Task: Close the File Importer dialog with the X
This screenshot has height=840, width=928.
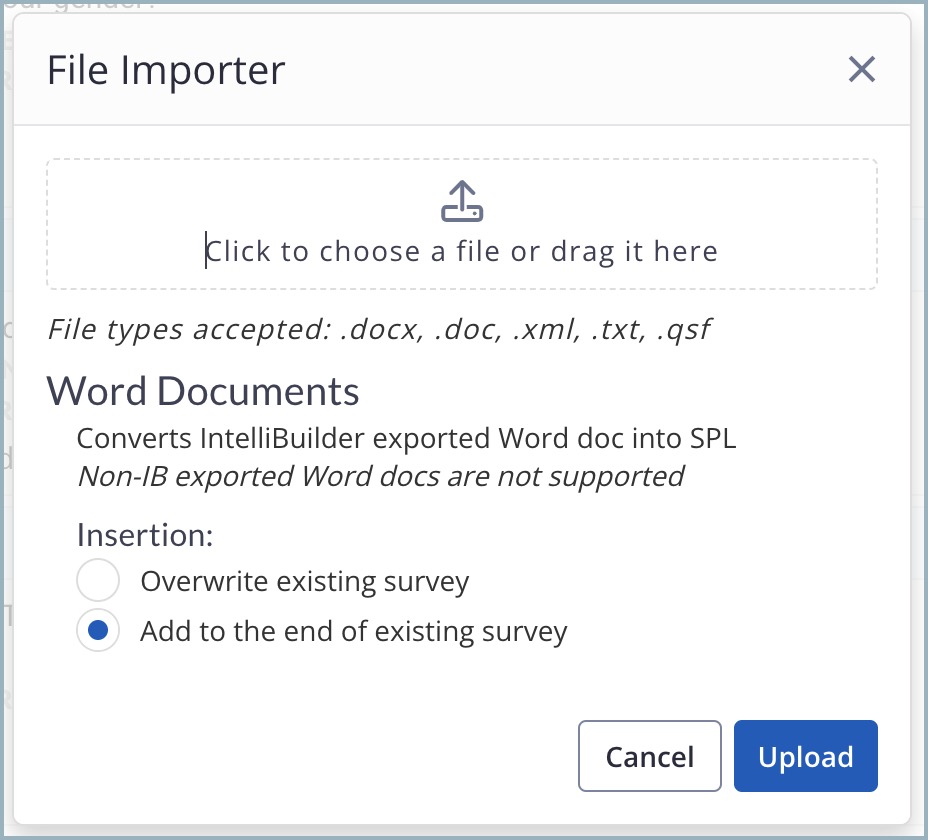Action: [861, 69]
